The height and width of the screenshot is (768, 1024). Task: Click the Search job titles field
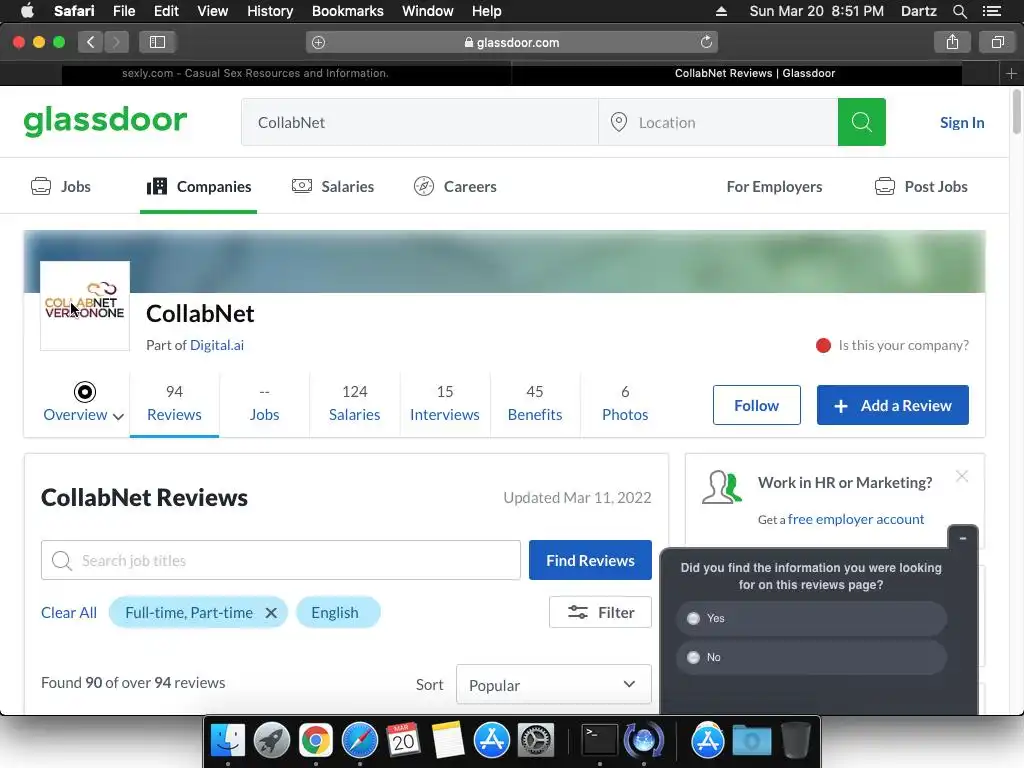pos(281,560)
